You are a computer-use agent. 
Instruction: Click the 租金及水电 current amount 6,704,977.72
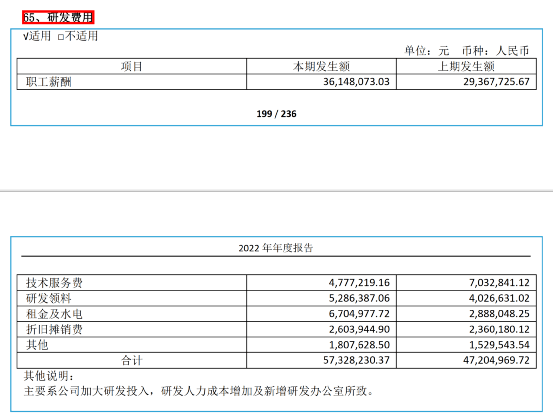coord(359,313)
